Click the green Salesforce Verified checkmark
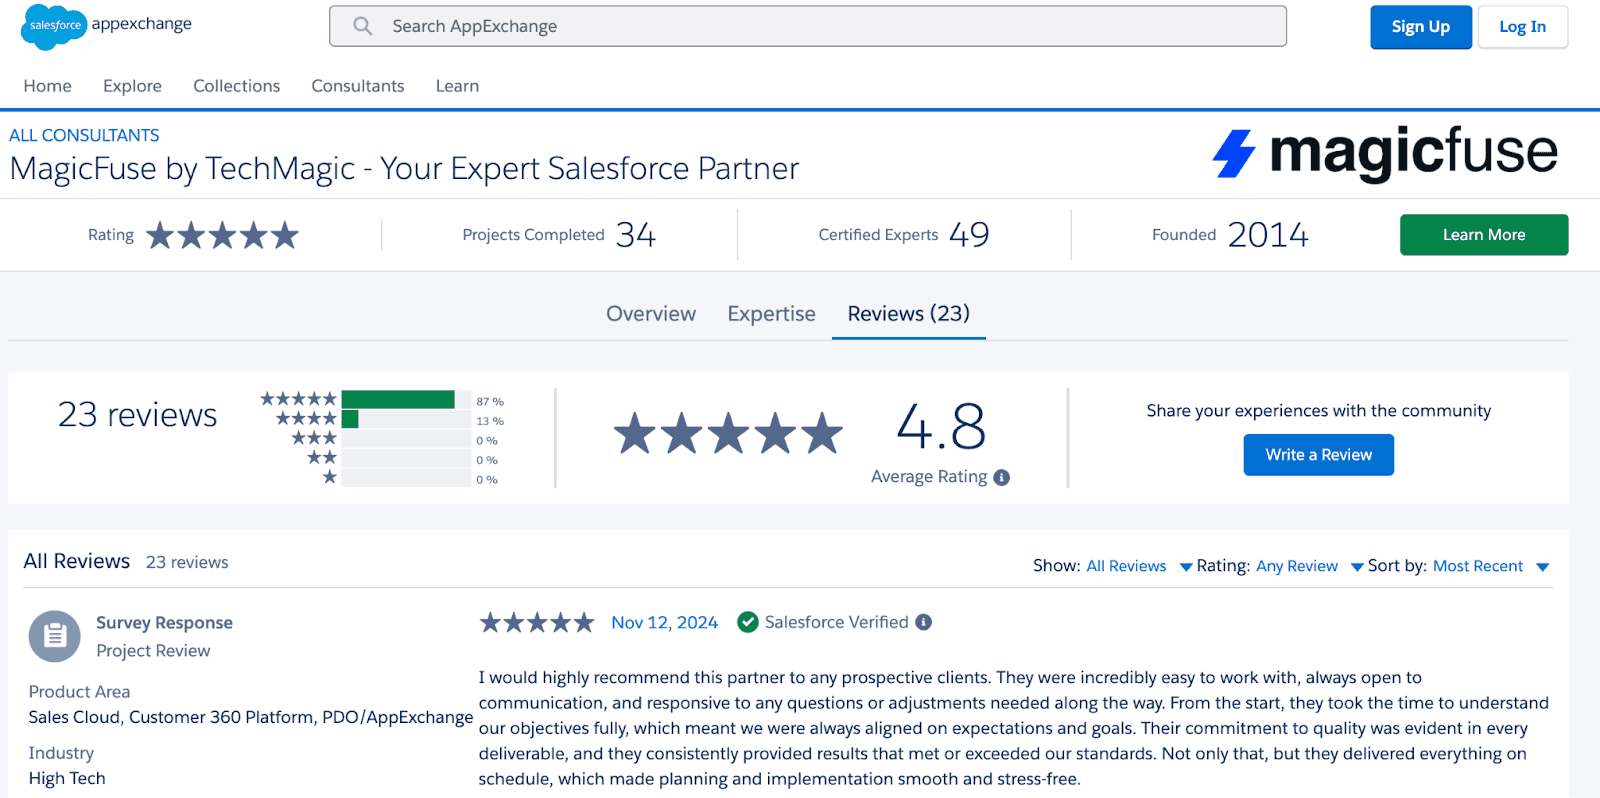 coord(747,622)
